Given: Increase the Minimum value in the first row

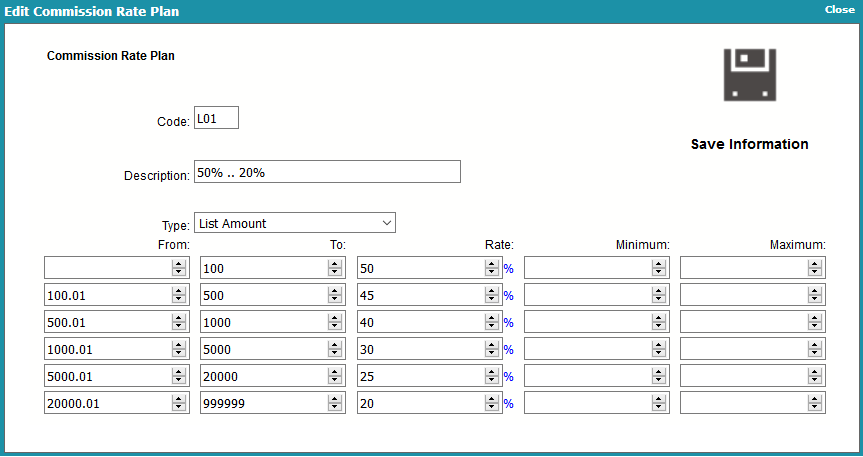Looking at the screenshot, I should click(x=658, y=264).
